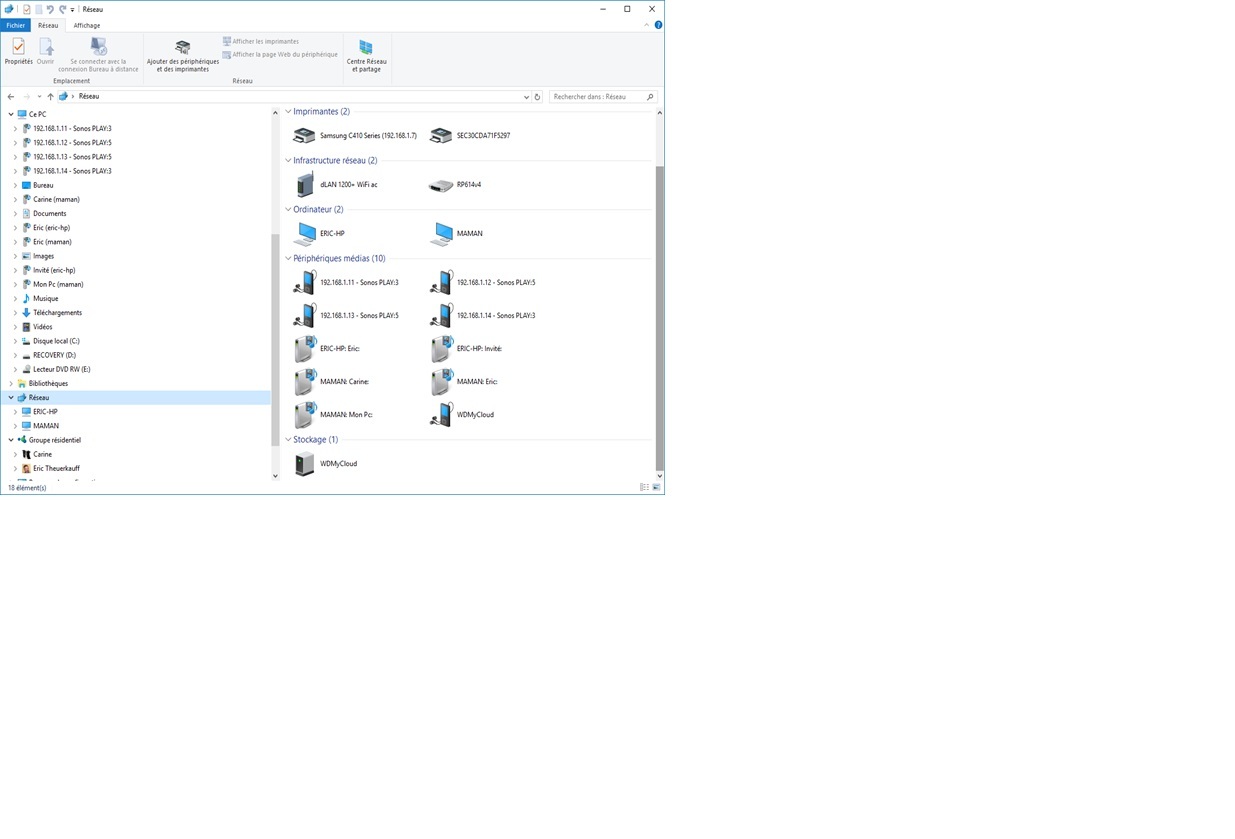Click Afficher les imprimantes
The height and width of the screenshot is (839, 1235).
[260, 42]
